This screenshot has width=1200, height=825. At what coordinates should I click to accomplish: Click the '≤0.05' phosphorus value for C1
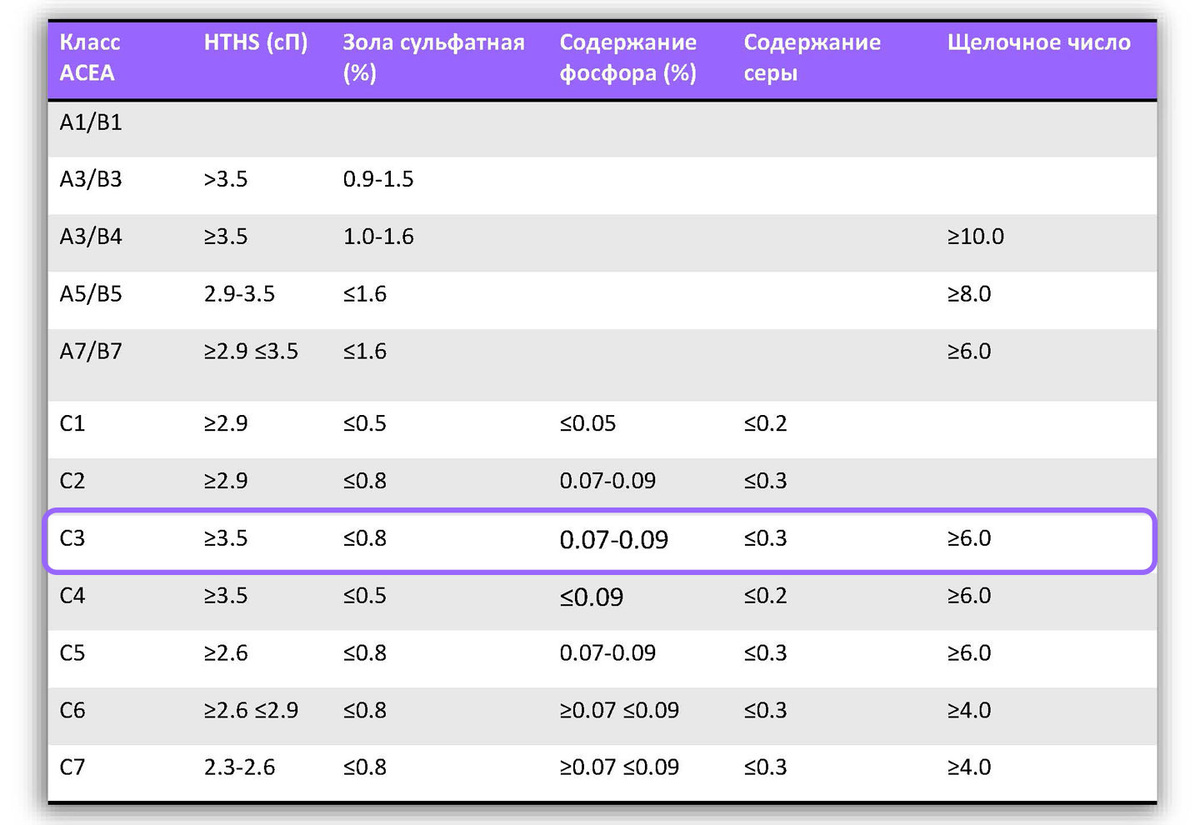coord(588,423)
